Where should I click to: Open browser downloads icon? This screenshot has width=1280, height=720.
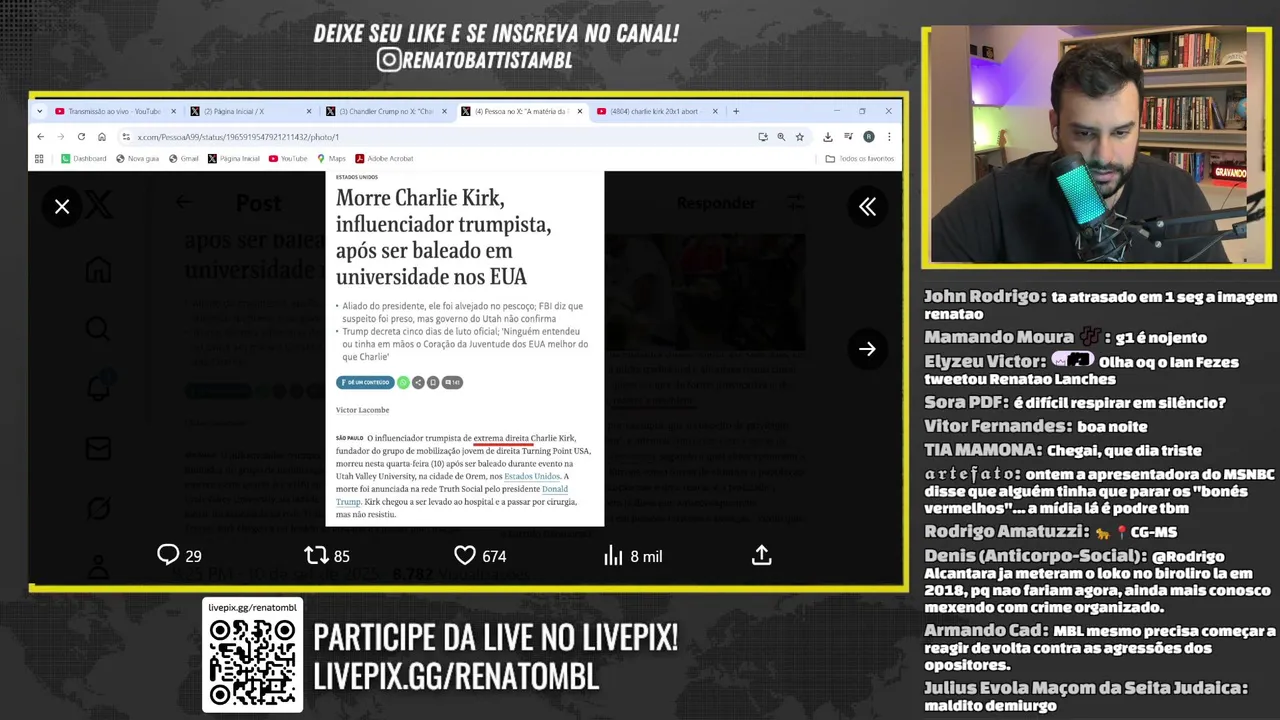pyautogui.click(x=828, y=137)
